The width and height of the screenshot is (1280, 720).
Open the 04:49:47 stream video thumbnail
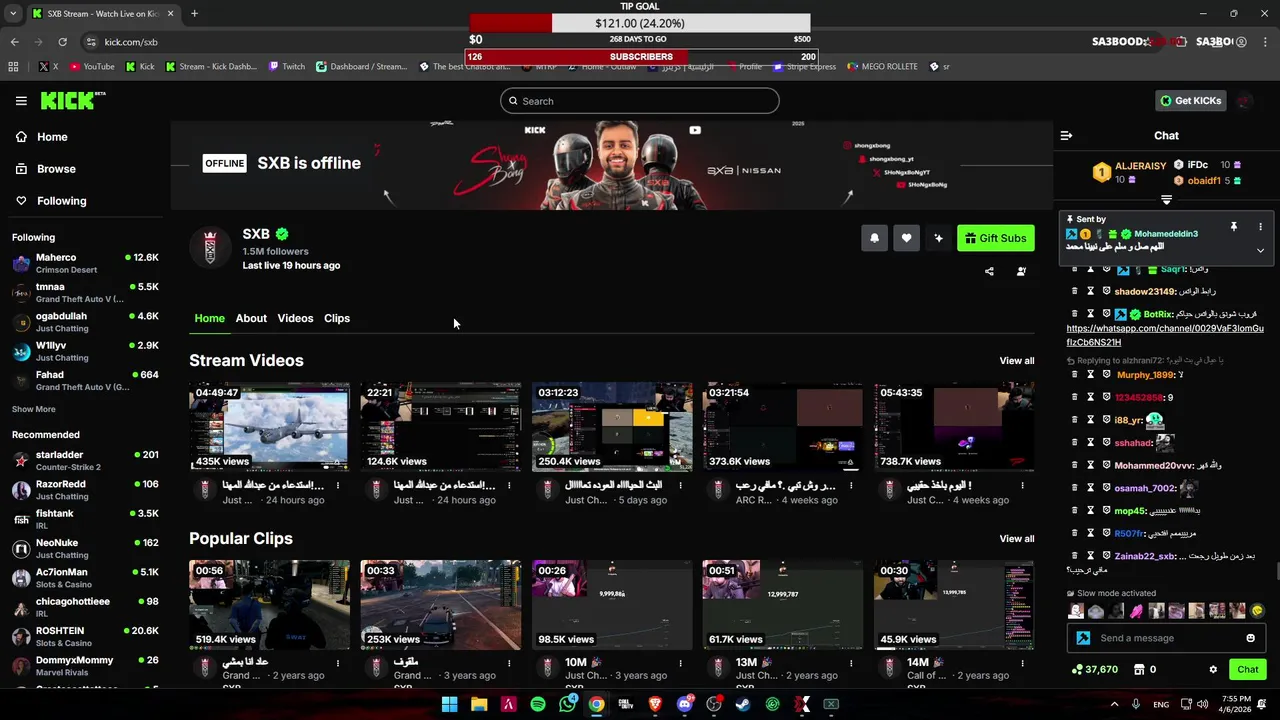(269, 427)
